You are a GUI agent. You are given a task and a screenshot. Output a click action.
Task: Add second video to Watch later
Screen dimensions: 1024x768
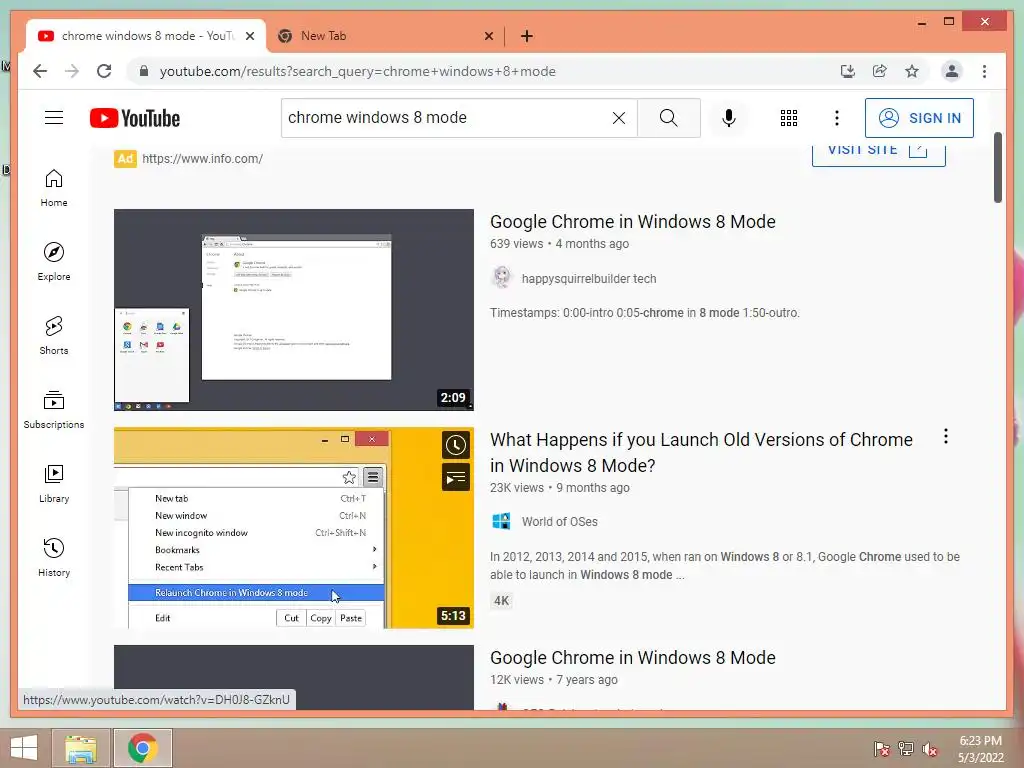[456, 445]
